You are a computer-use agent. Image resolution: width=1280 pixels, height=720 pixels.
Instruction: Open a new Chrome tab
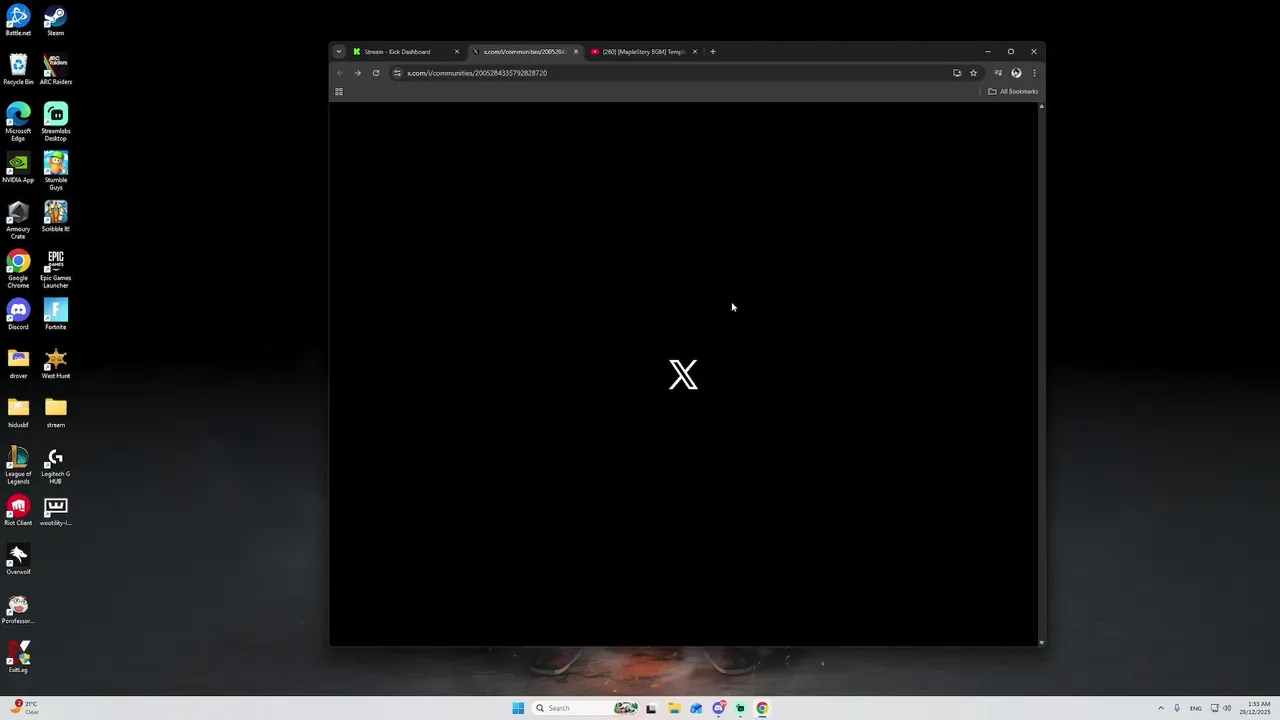[x=713, y=52]
